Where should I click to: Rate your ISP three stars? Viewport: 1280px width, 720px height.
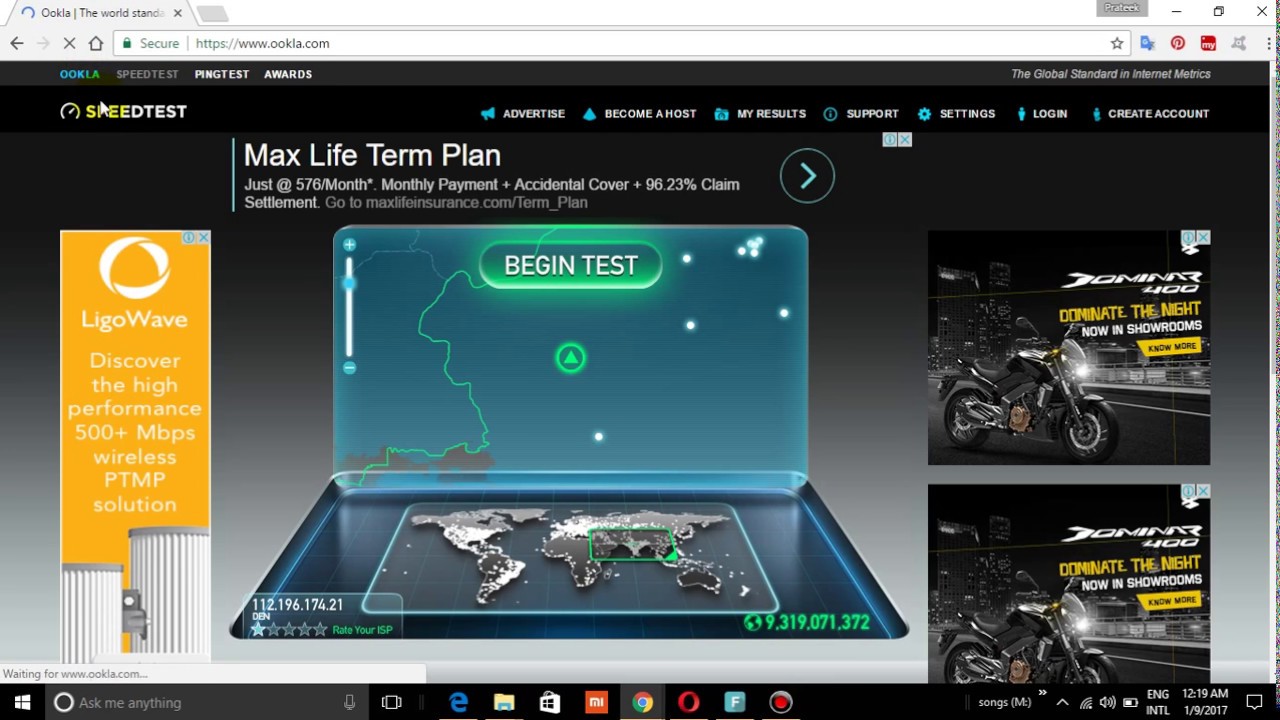(x=289, y=629)
